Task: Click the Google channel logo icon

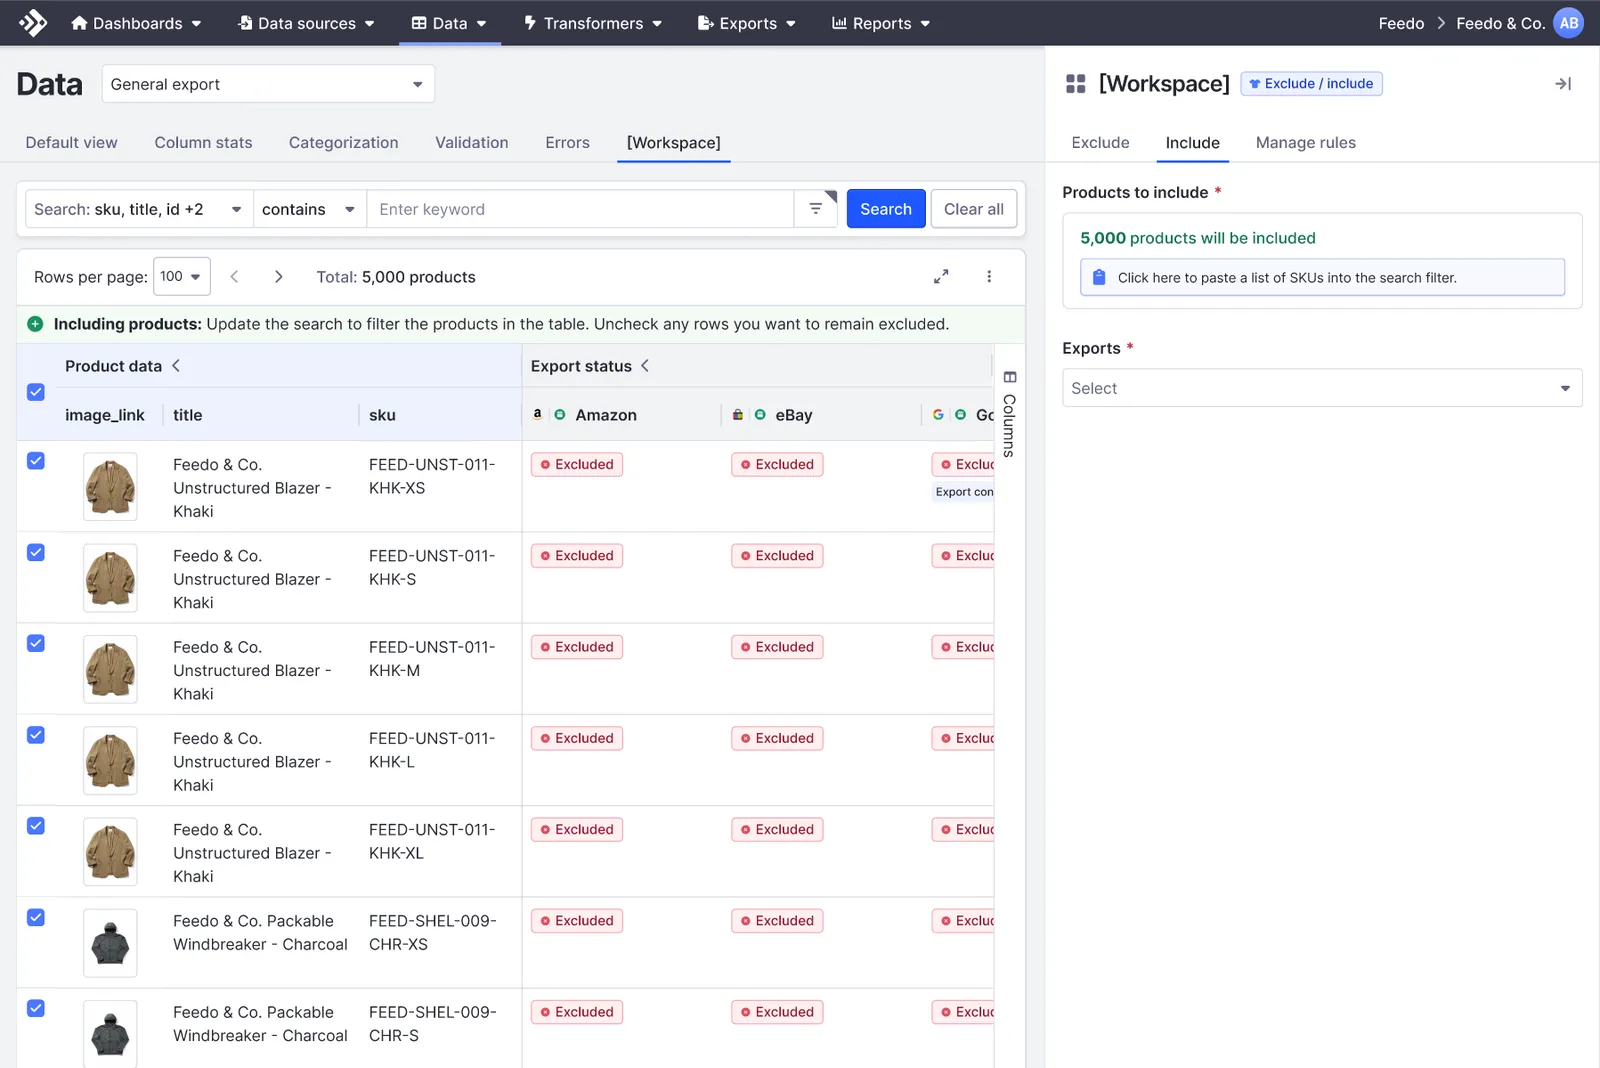Action: click(938, 414)
